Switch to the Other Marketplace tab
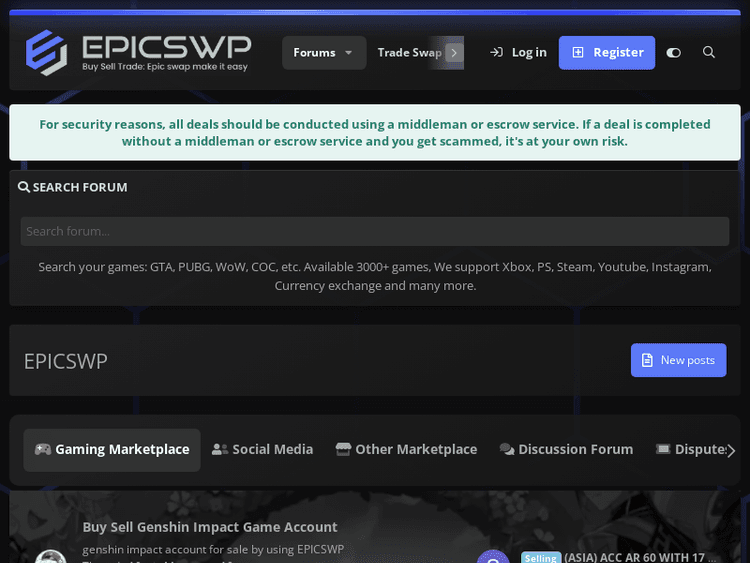 pyautogui.click(x=406, y=450)
